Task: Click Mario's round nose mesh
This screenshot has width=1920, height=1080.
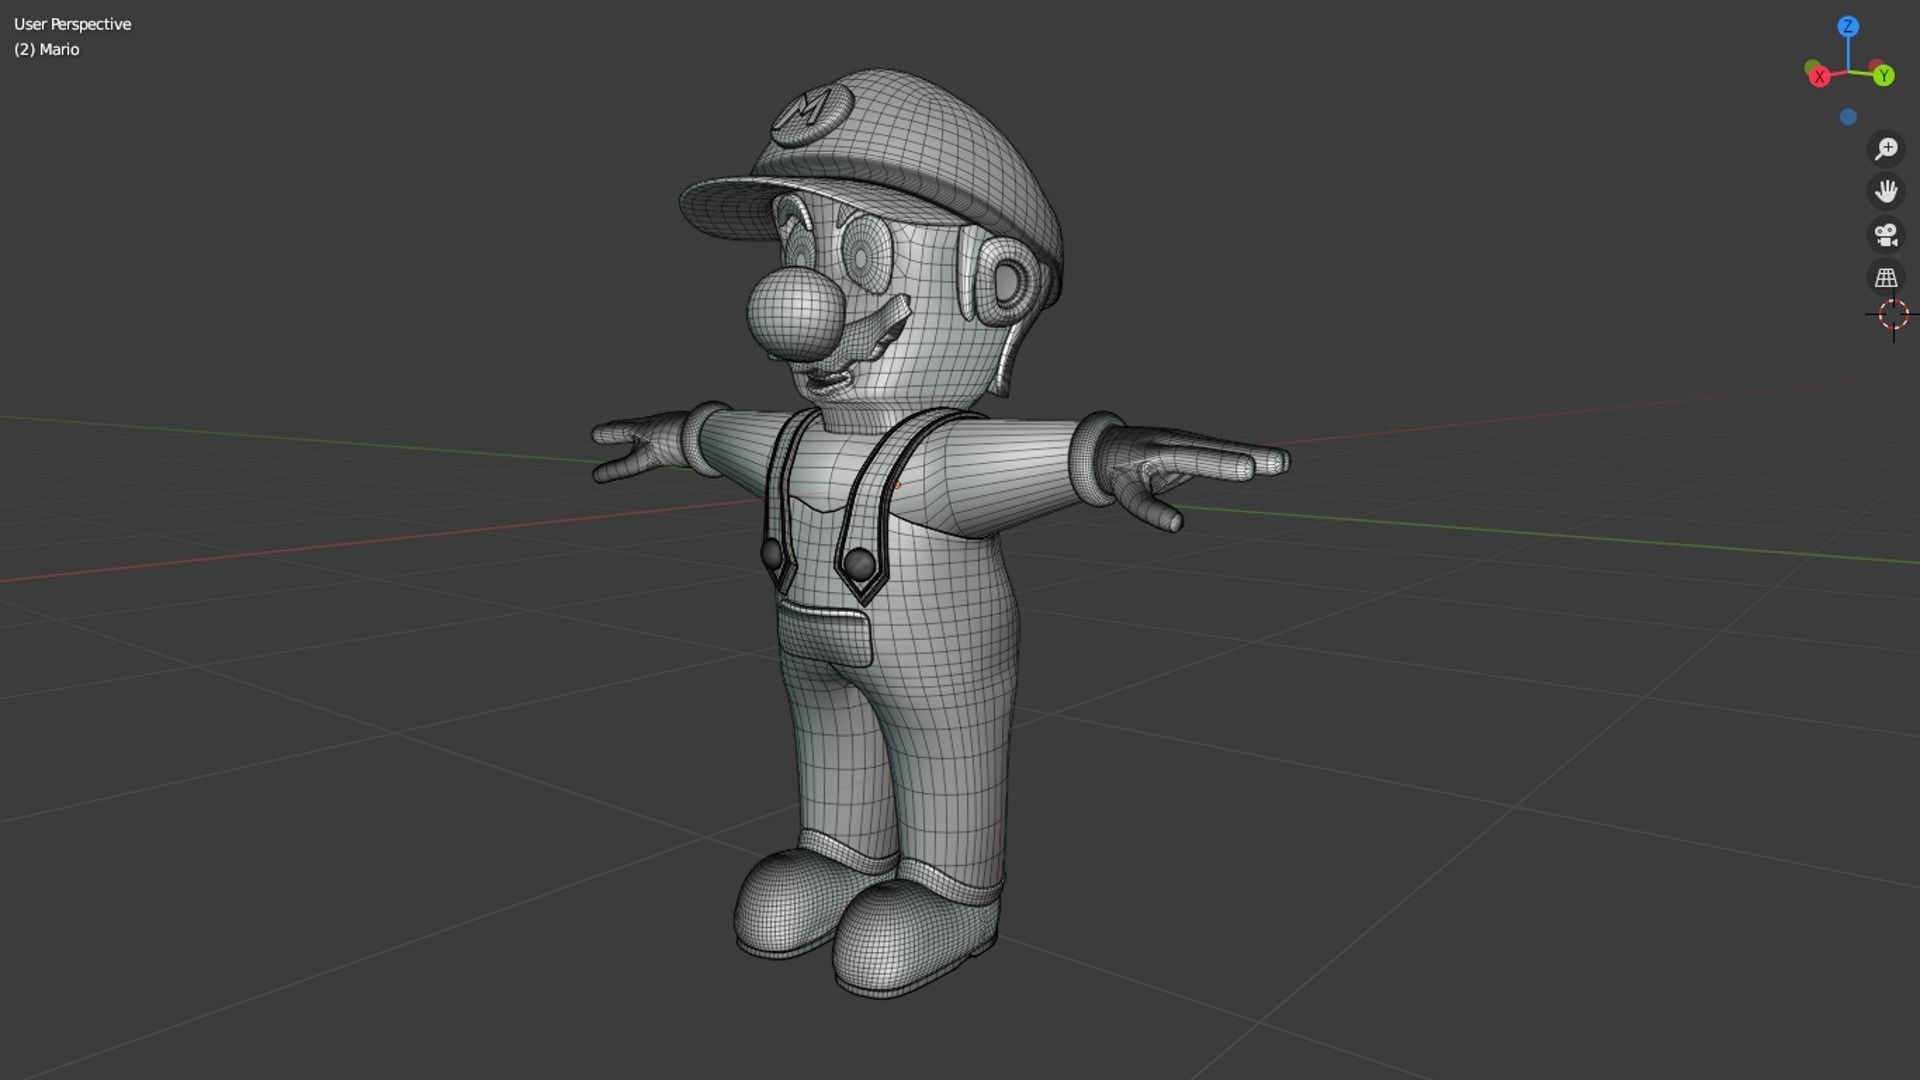Action: (797, 315)
